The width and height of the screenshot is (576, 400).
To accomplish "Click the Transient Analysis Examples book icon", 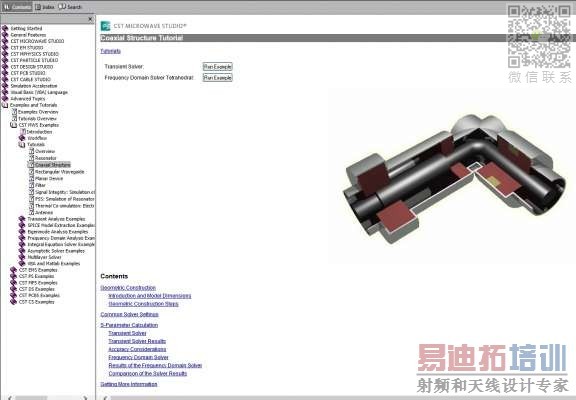I will click(22, 219).
